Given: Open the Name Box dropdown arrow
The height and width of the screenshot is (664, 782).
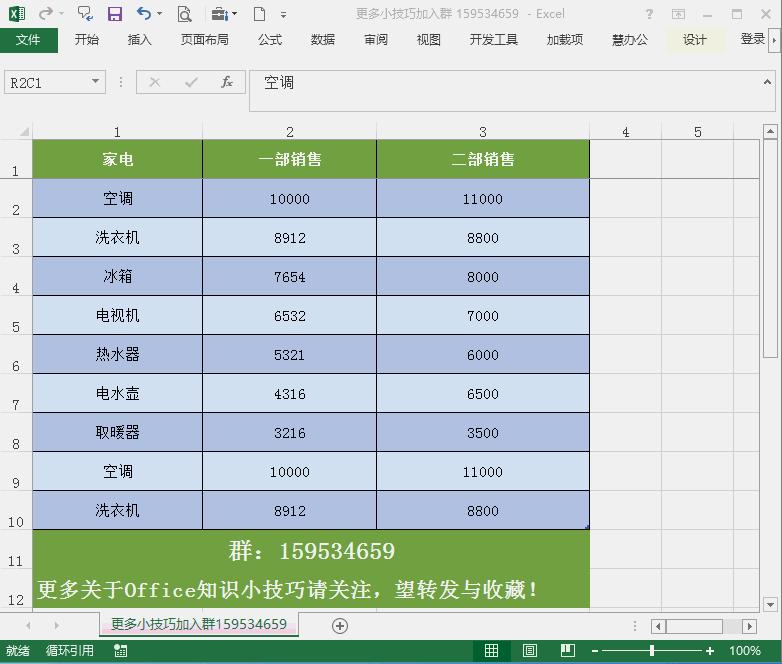Looking at the screenshot, I should tap(95, 81).
